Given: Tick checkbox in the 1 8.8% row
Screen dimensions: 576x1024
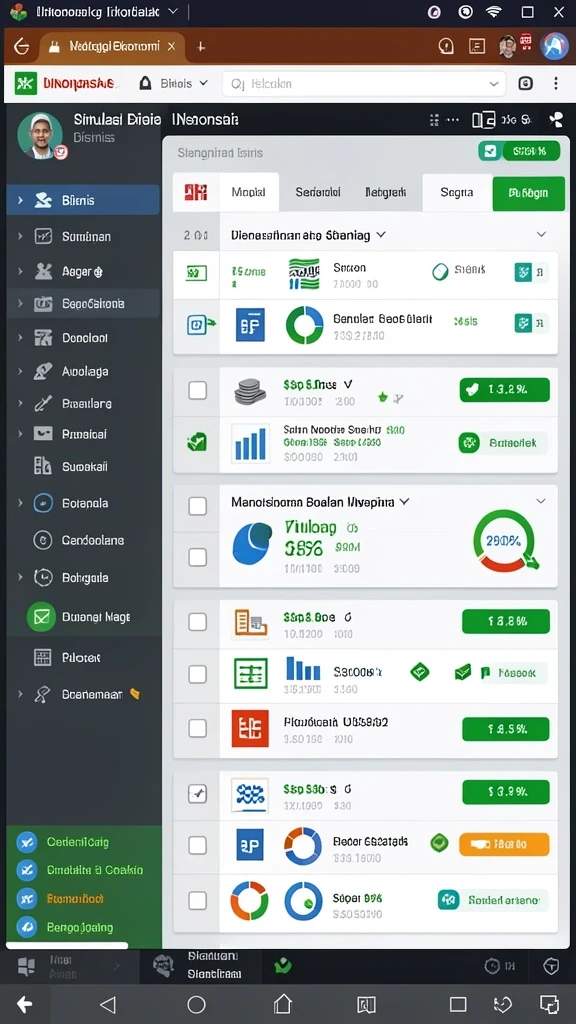Looking at the screenshot, I should tap(197, 622).
